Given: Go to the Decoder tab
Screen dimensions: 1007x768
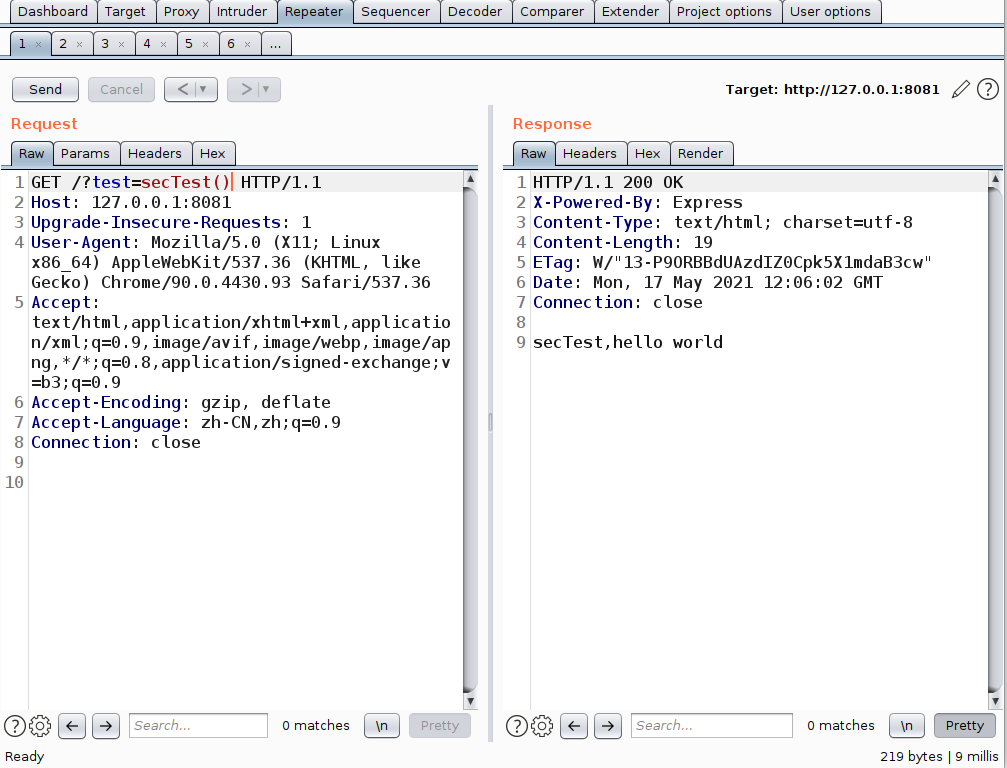Looking at the screenshot, I should click(x=475, y=12).
